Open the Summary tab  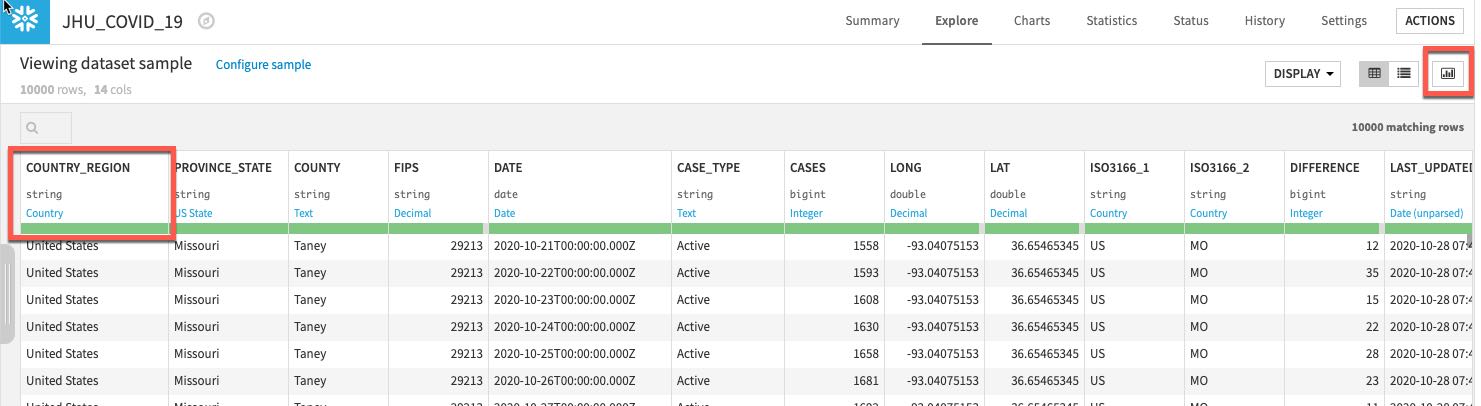coord(872,21)
